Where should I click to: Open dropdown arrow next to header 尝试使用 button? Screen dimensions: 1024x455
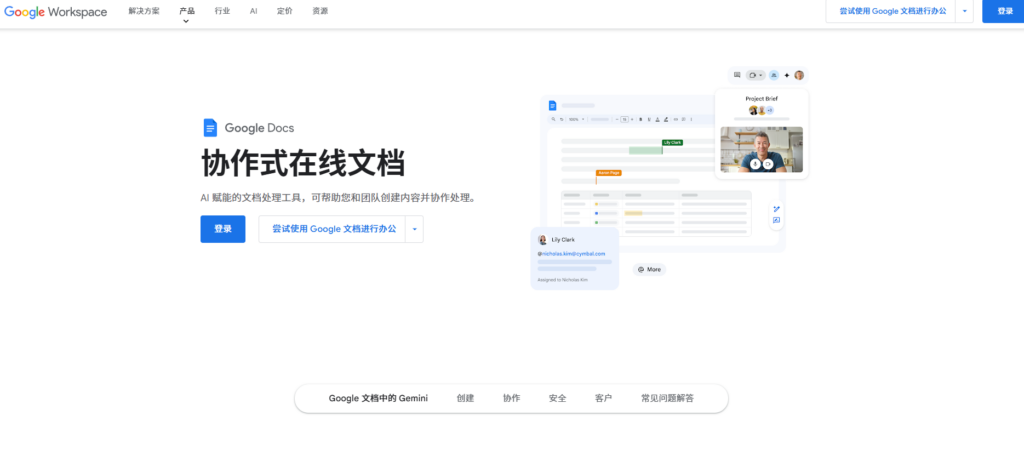point(964,11)
